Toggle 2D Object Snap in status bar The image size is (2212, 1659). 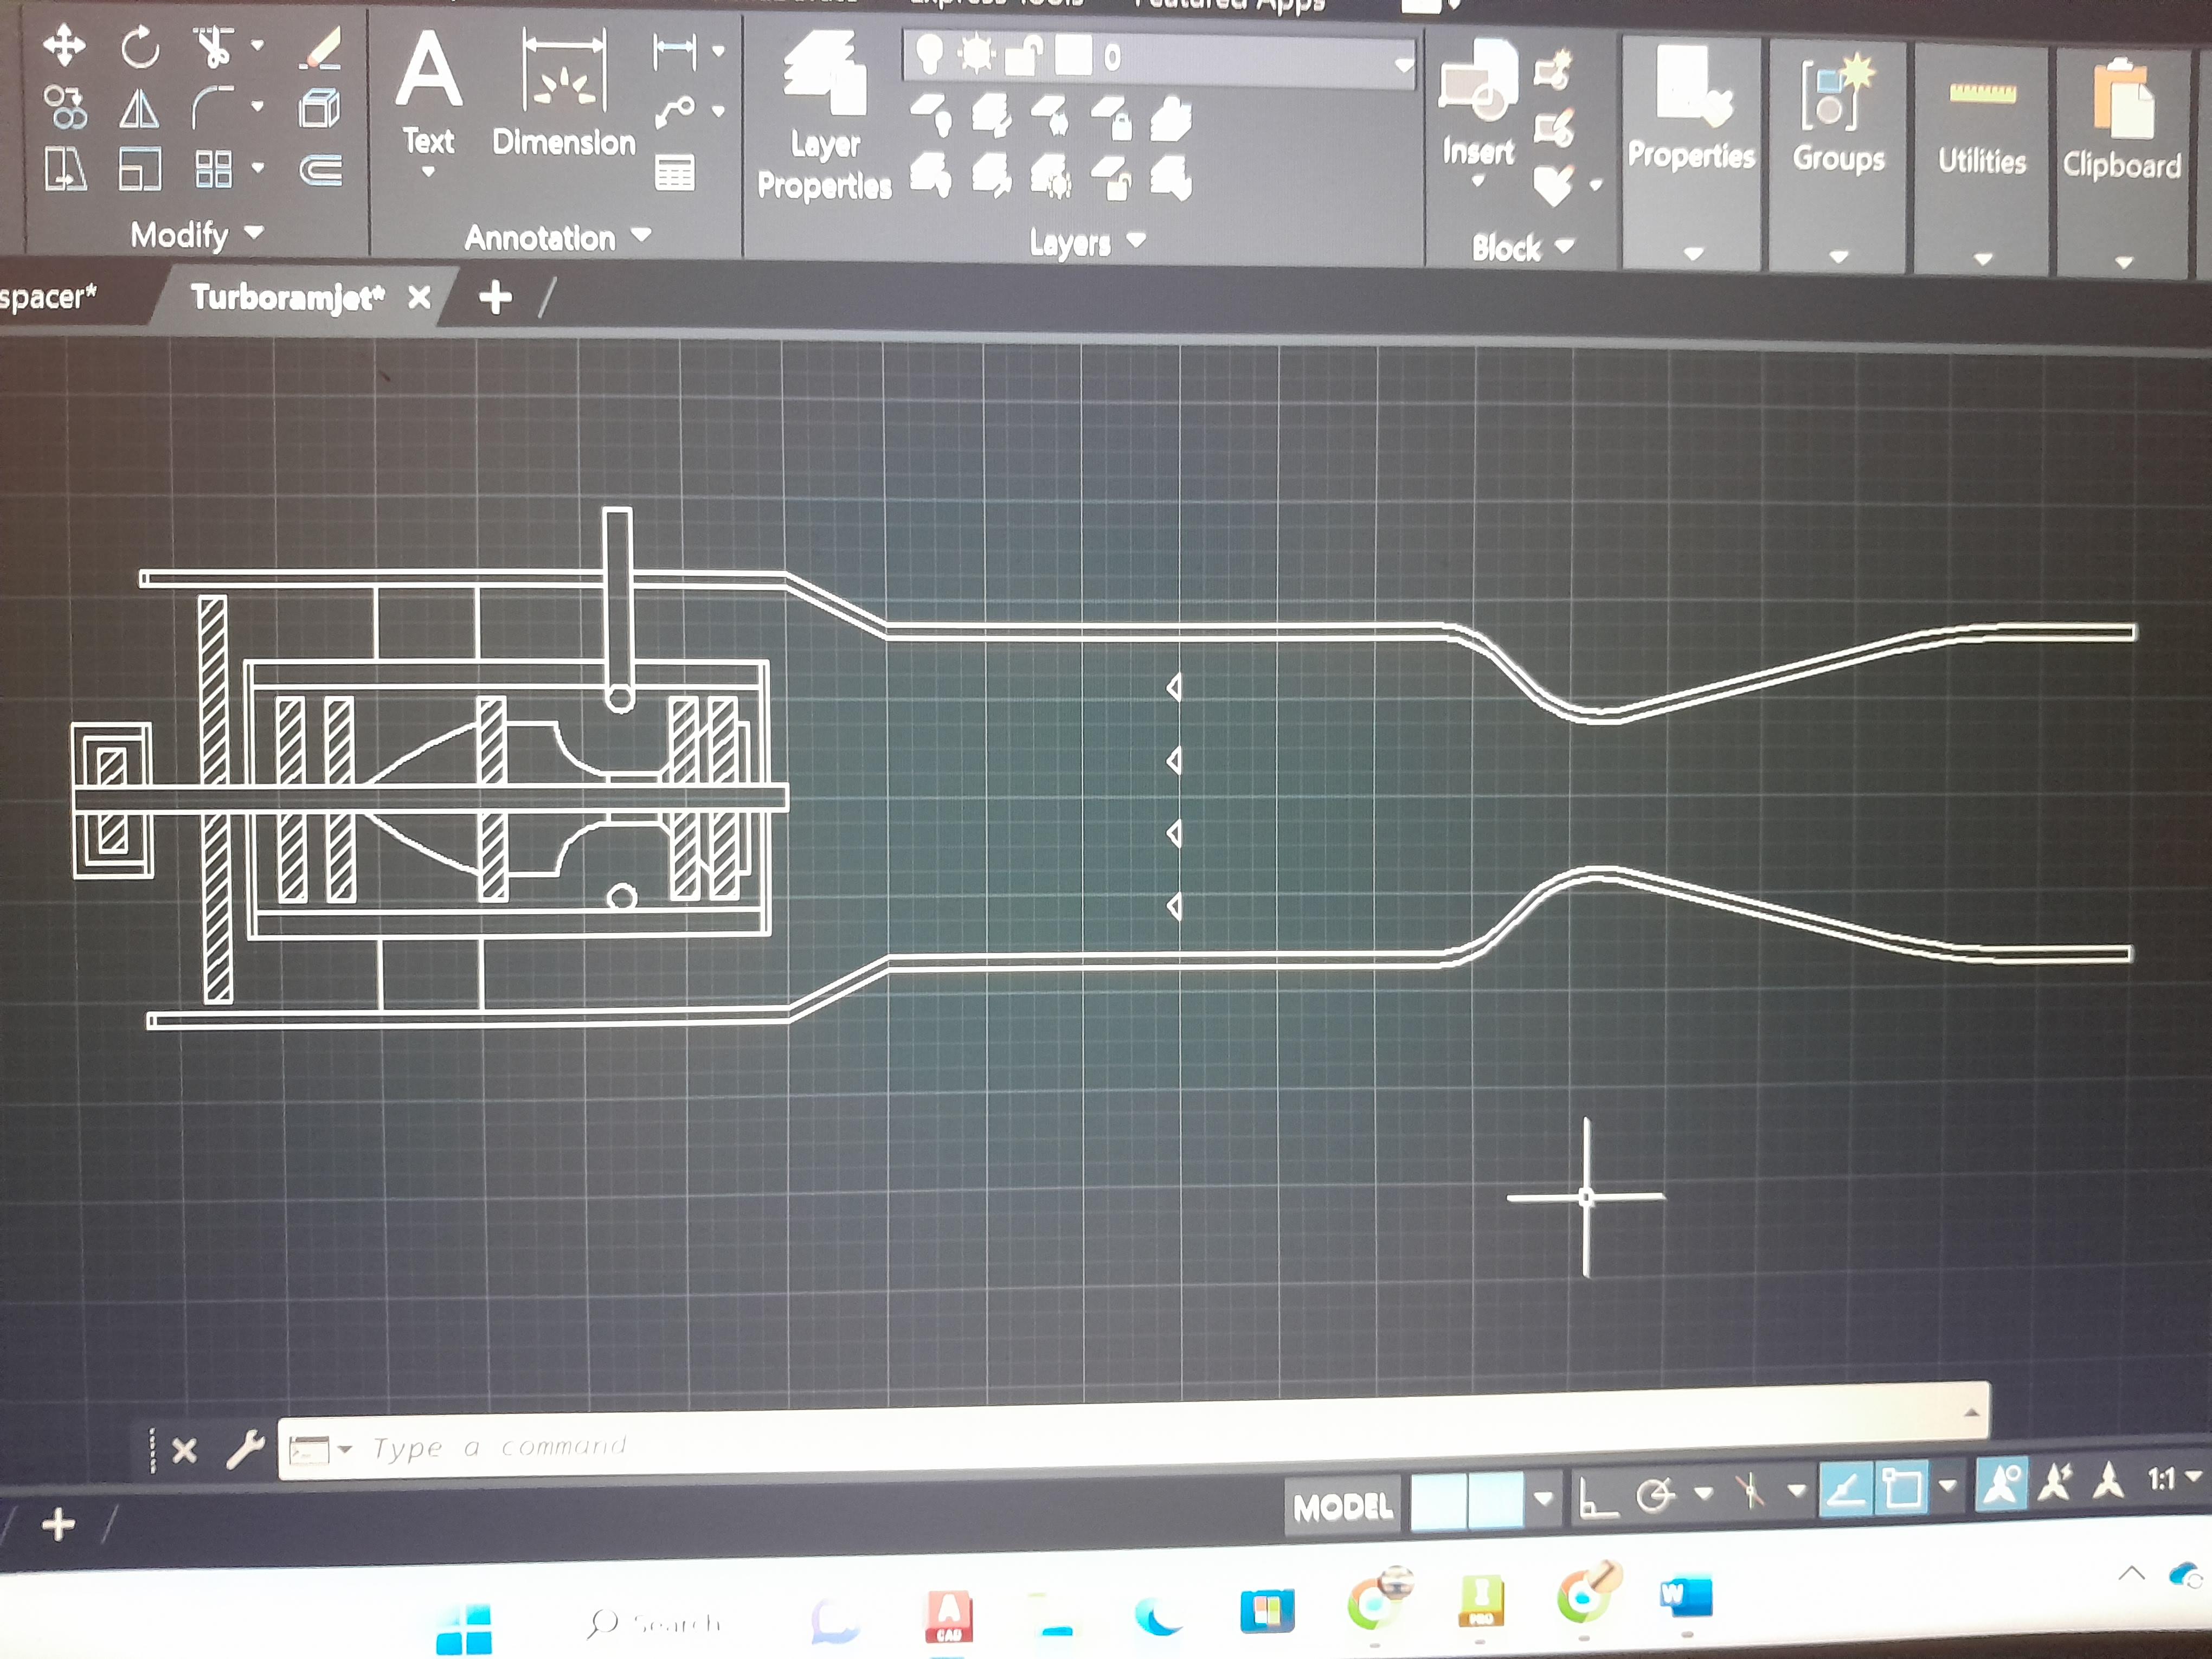click(x=1901, y=1489)
